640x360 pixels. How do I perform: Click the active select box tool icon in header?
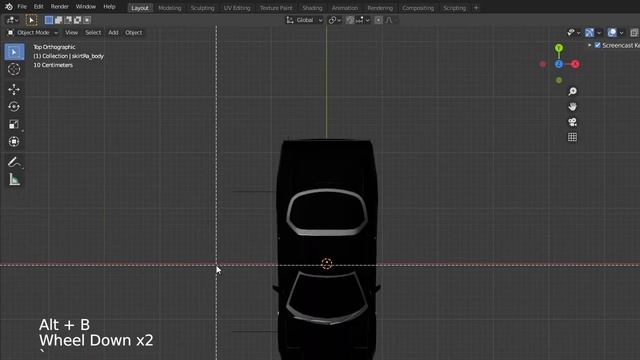pos(31,20)
